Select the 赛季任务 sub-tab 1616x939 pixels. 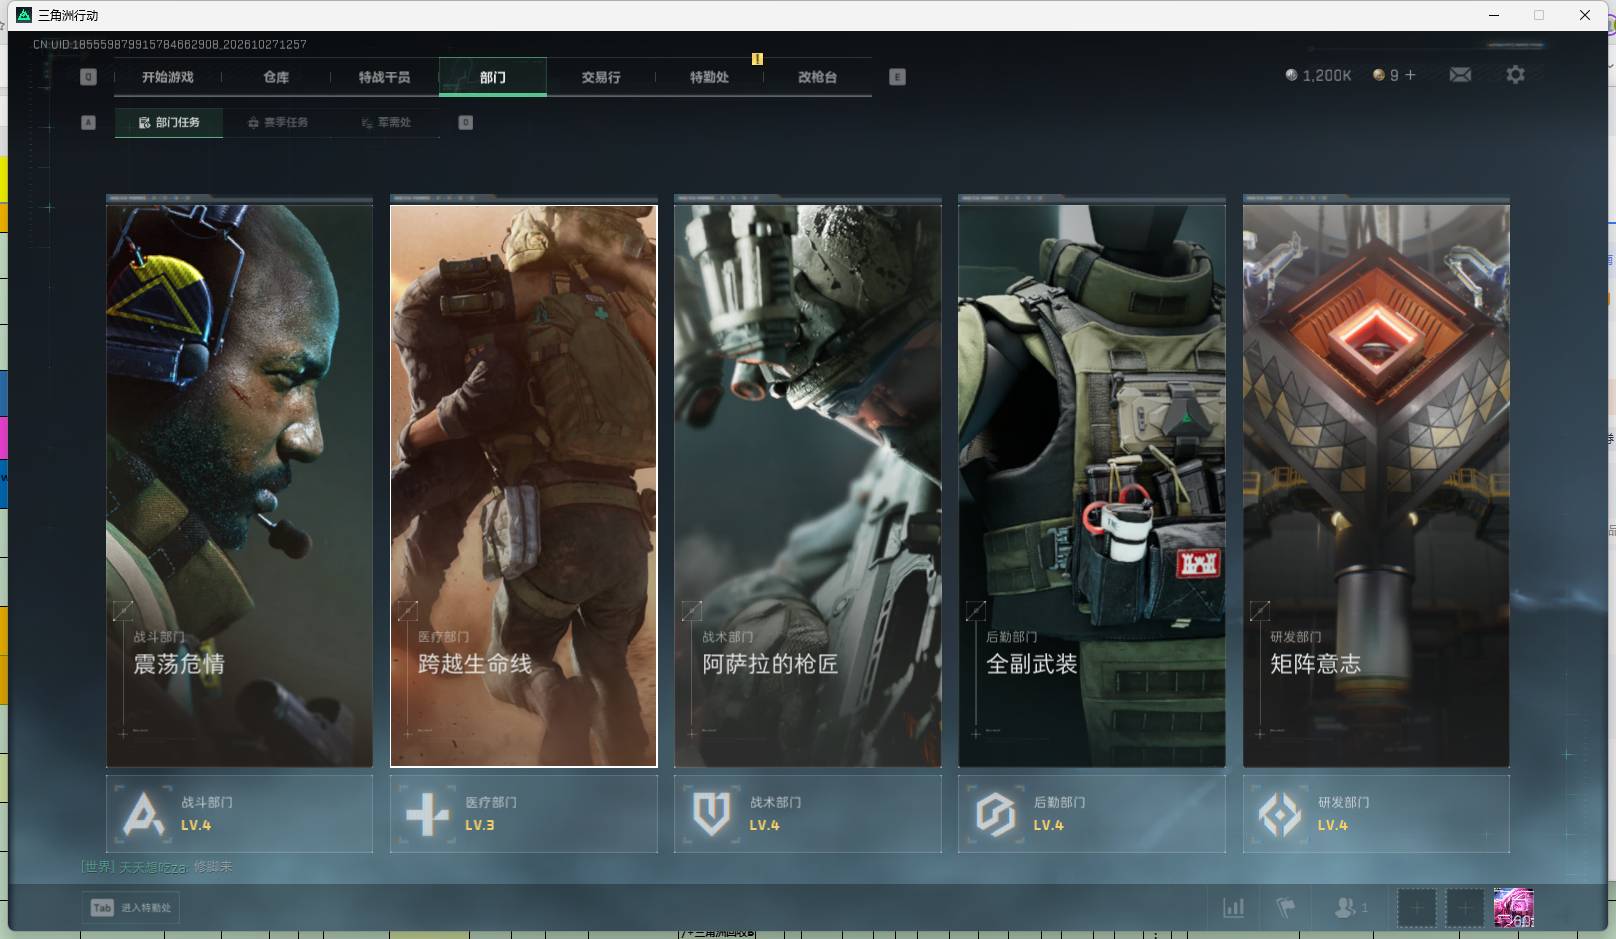pyautogui.click(x=278, y=122)
